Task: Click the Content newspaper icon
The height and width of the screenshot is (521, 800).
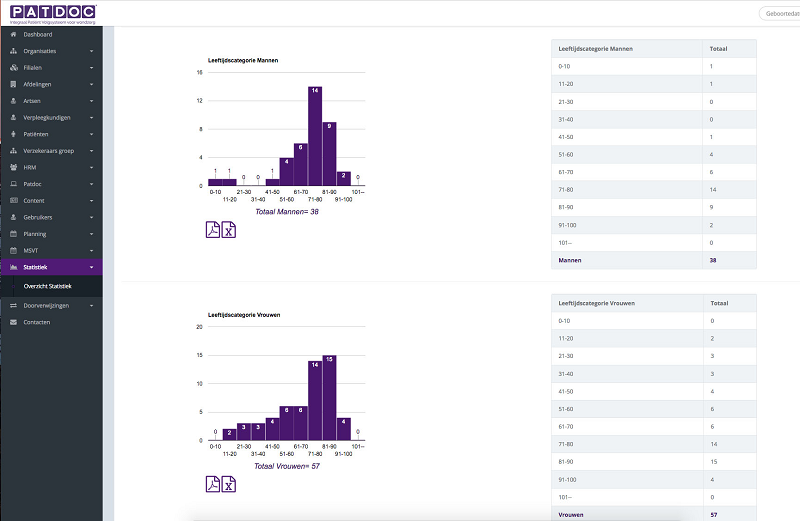Action: pyautogui.click(x=13, y=201)
